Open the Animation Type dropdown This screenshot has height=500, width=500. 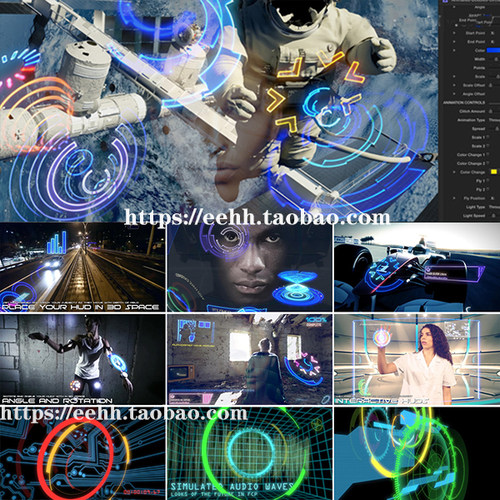point(494,120)
